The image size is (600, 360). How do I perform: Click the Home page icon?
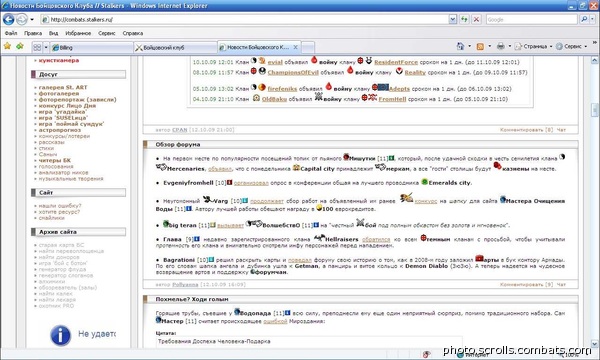(460, 46)
